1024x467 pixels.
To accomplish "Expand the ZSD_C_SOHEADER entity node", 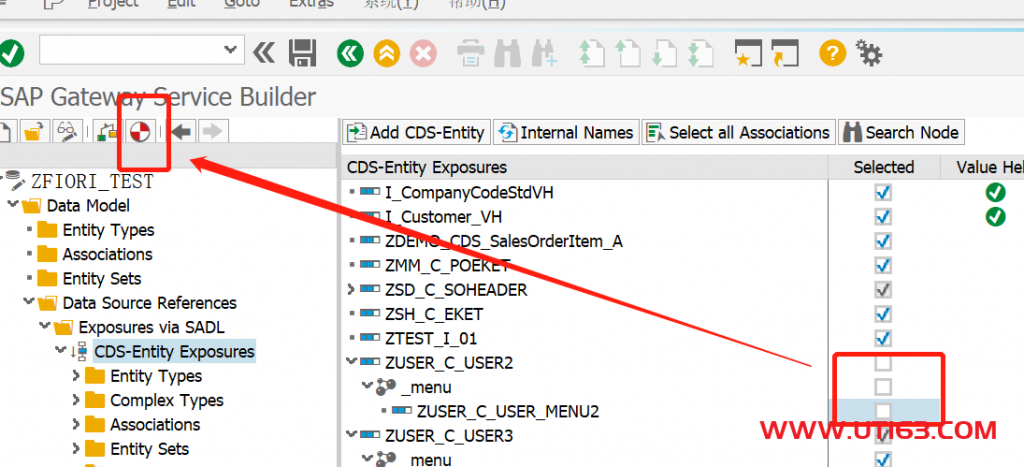I will click(x=350, y=290).
